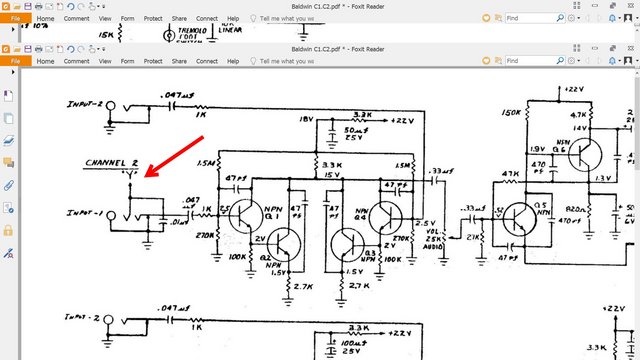Expand the navigation pane arrow in lower window
The height and width of the screenshot is (360, 640).
(13, 72)
